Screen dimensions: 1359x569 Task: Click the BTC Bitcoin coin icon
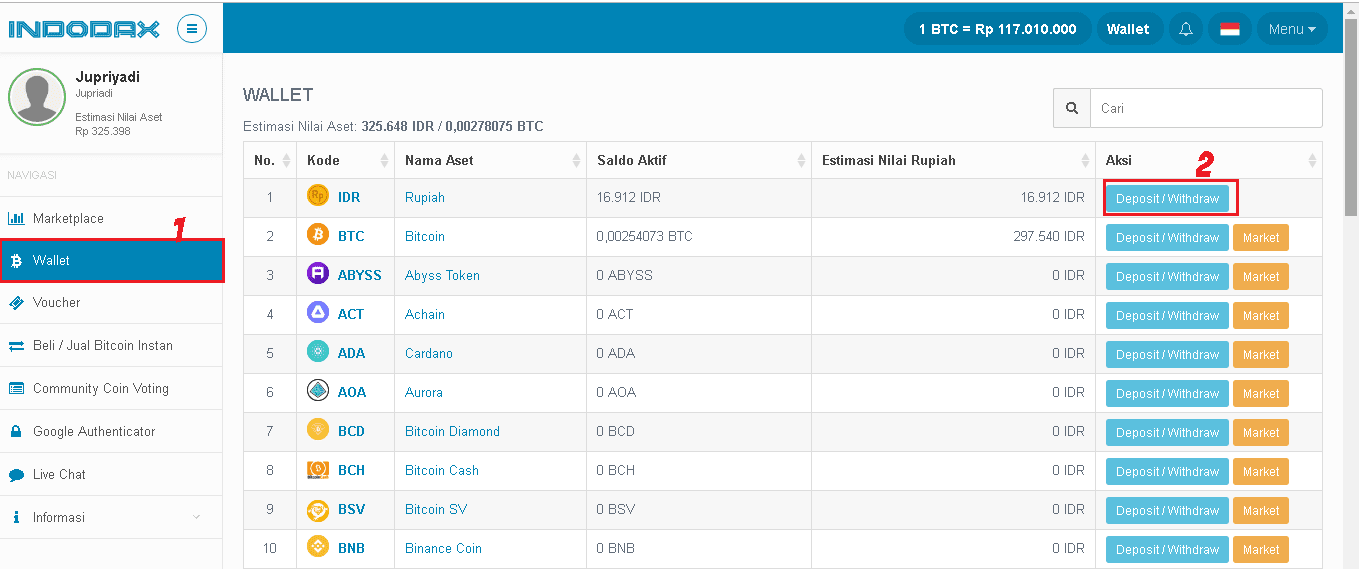pos(318,236)
